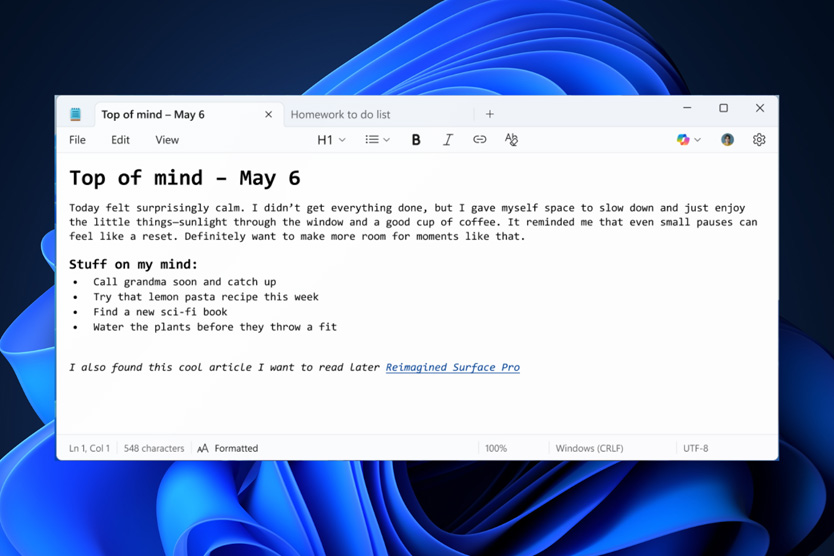Add a new tab with plus button

point(490,114)
